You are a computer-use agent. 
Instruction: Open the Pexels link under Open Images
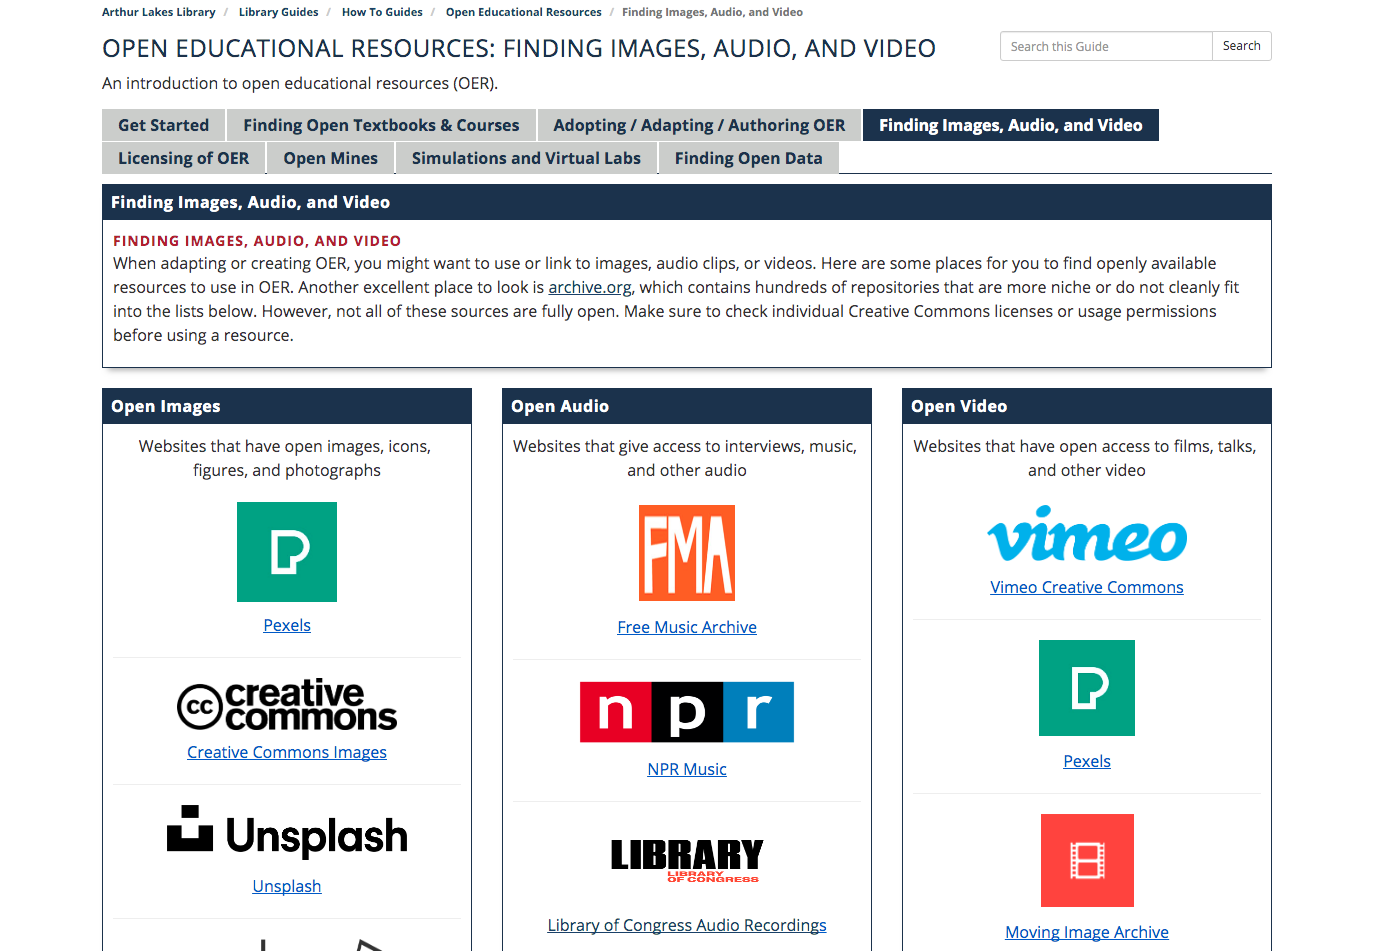287,625
